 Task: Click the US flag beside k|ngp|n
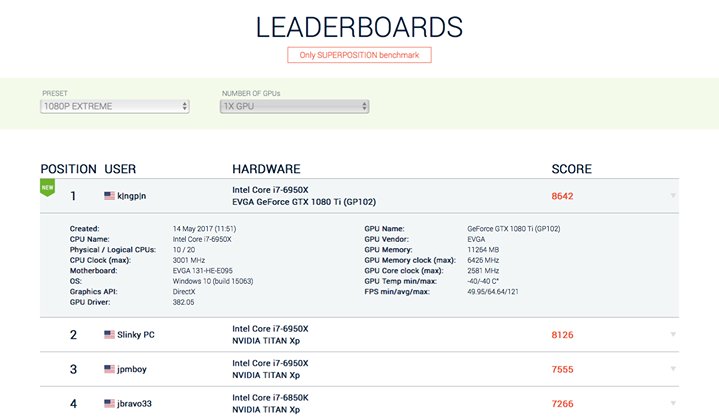click(109, 196)
